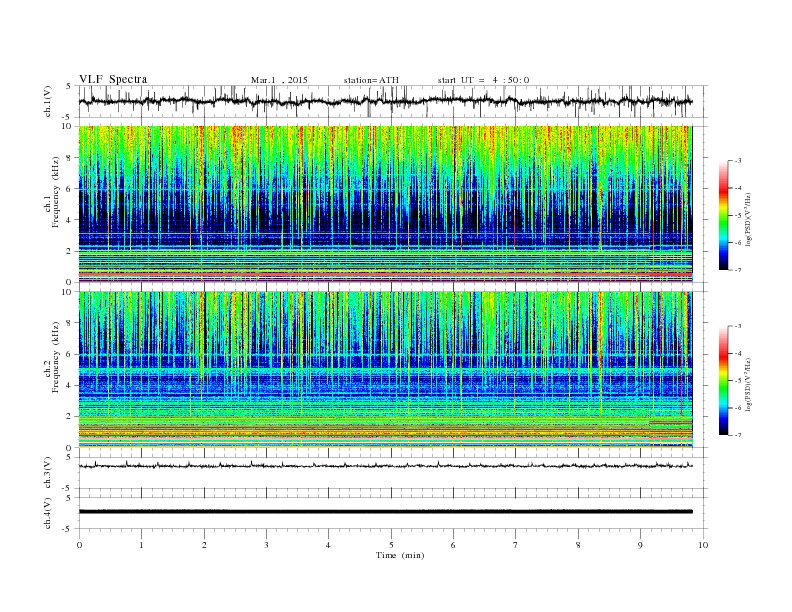The height and width of the screenshot is (612, 792).
Task: Select the "Time (min)" x-axis label
Action: 400,555
